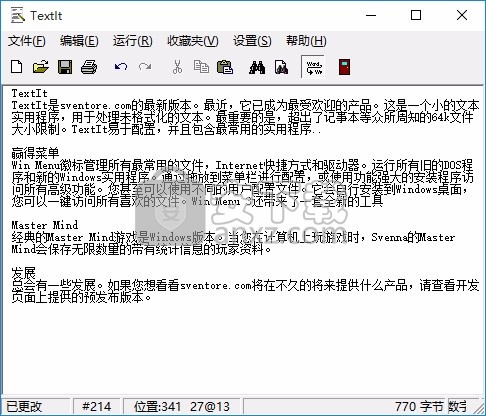Place cursor on the Master Mind heading
Image resolution: width=486 pixels, height=416 pixels.
[45, 225]
